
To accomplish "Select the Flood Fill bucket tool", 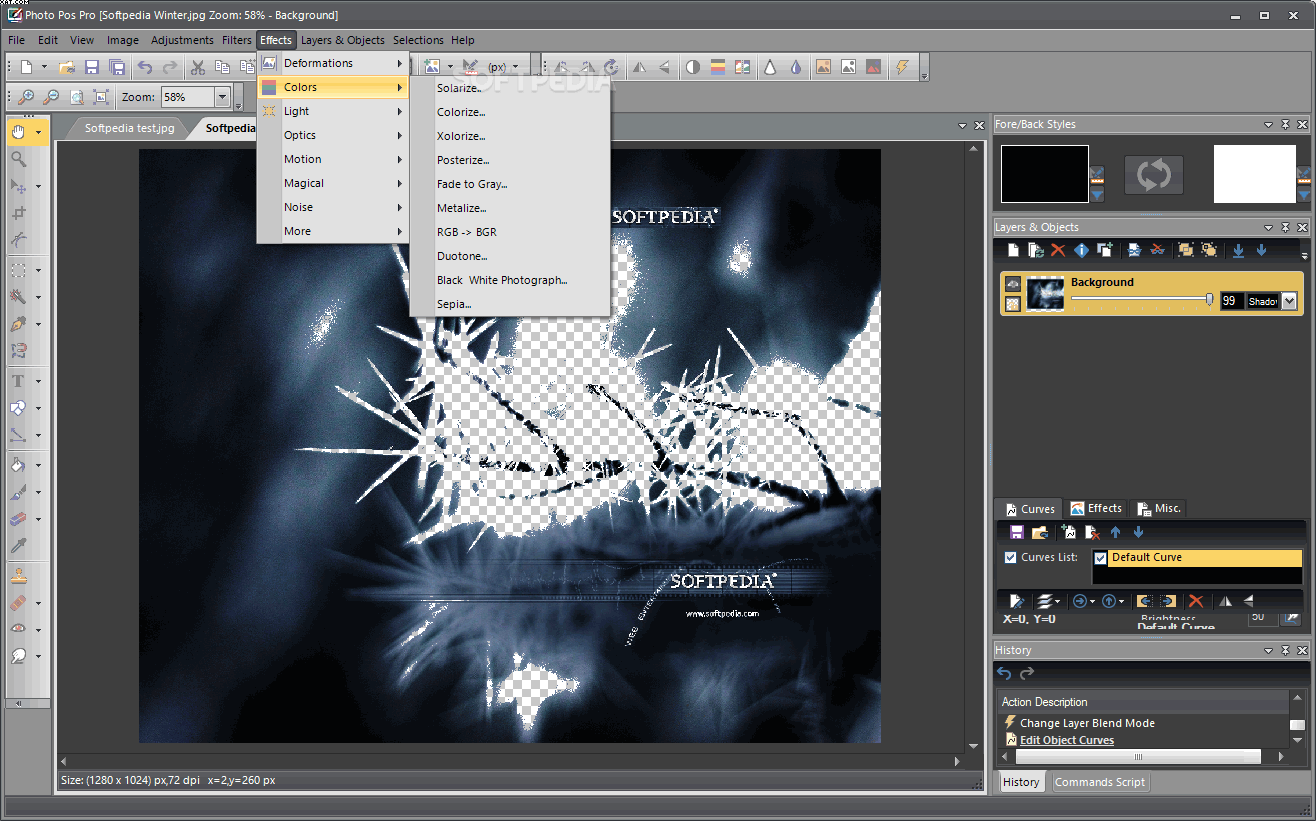I will point(18,465).
